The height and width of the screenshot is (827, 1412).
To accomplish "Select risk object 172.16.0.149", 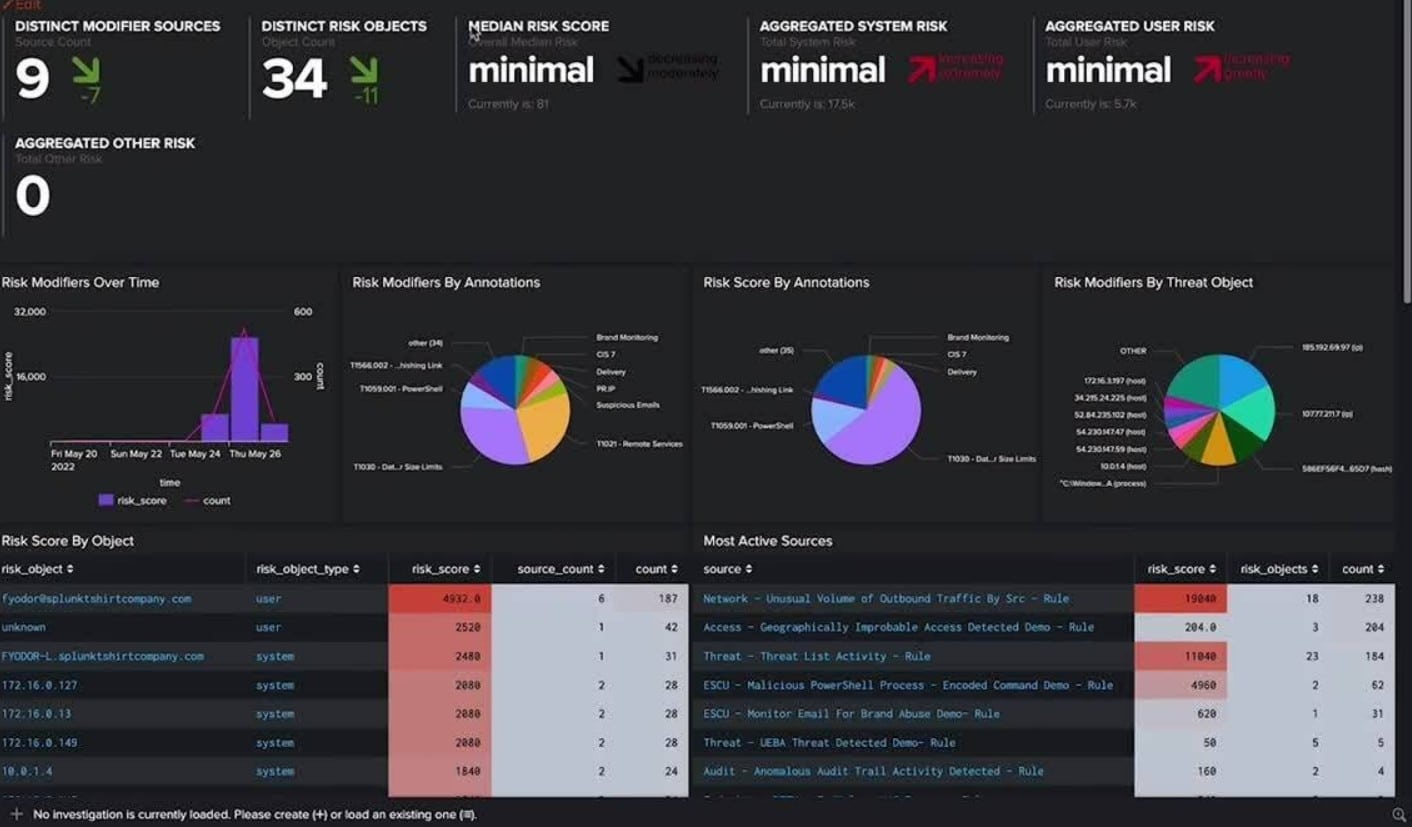I will pyautogui.click(x=39, y=743).
